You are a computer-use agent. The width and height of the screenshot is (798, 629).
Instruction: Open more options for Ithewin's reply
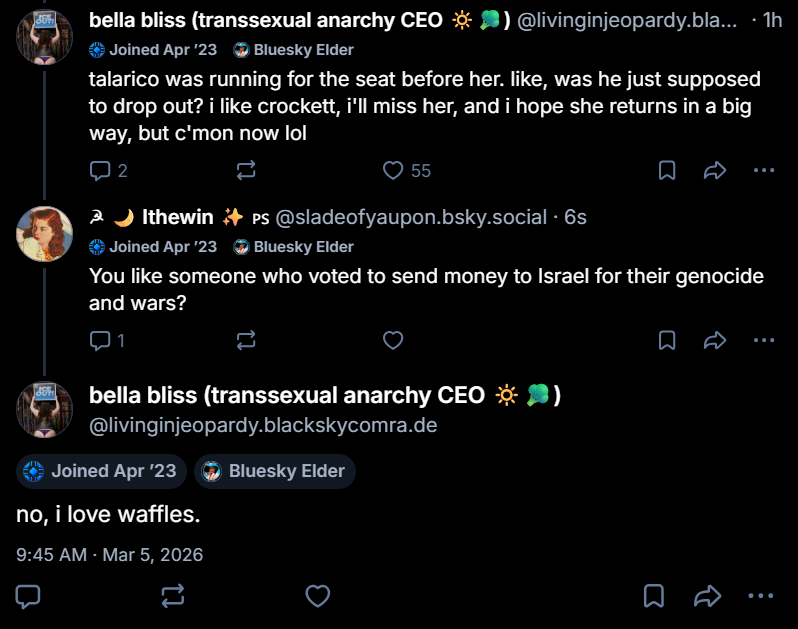pos(764,341)
